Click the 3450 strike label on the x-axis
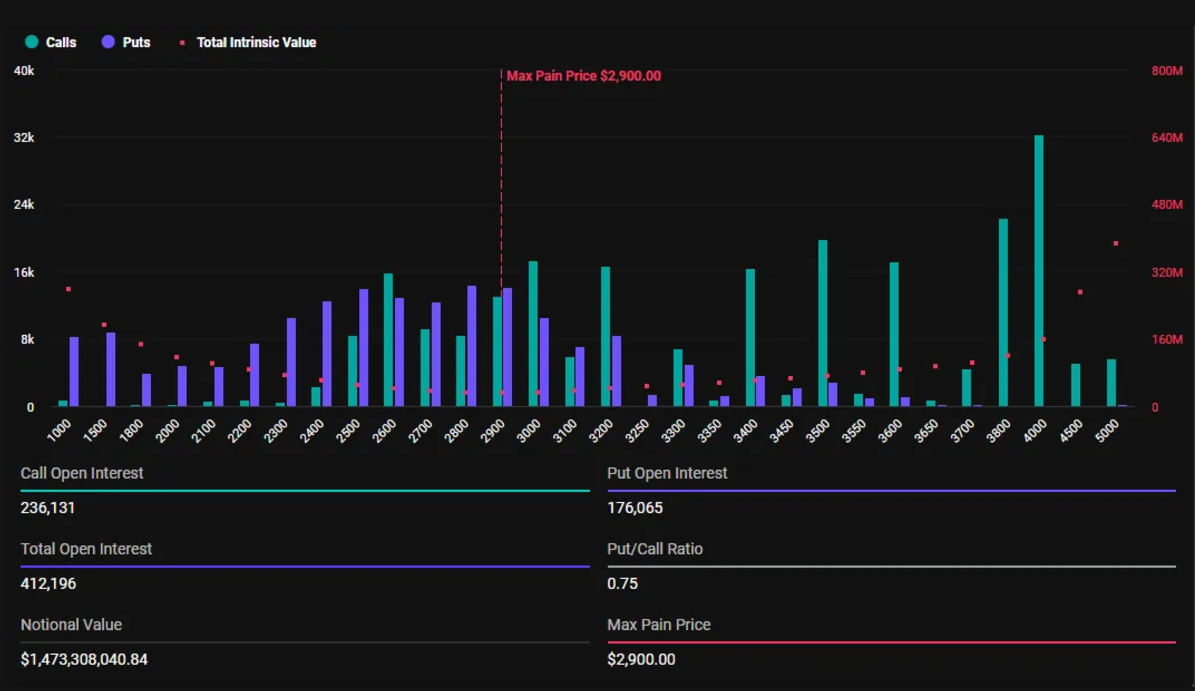 [x=781, y=430]
